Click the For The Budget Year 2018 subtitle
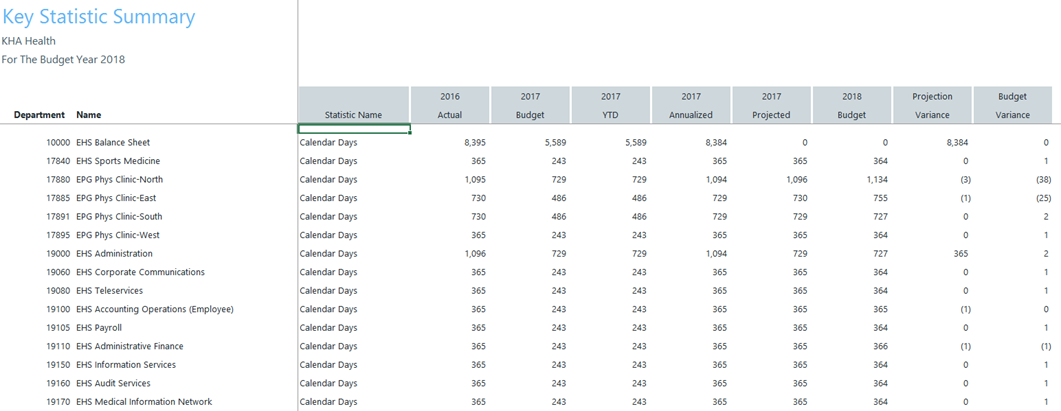Viewport: 1061px width, 411px height. point(63,59)
